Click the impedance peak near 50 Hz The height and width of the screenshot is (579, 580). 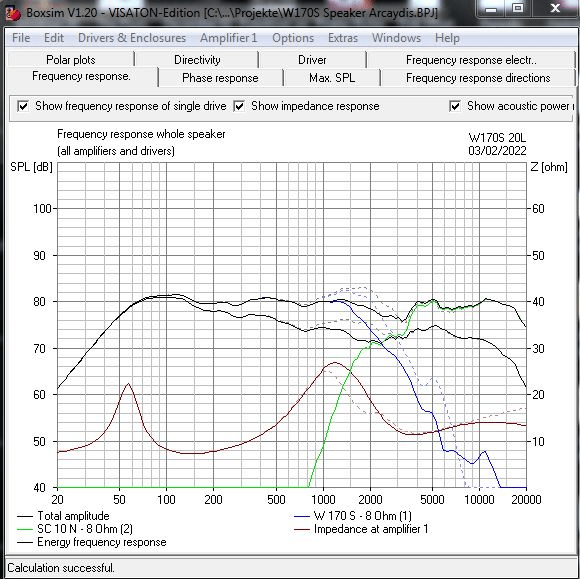click(128, 384)
